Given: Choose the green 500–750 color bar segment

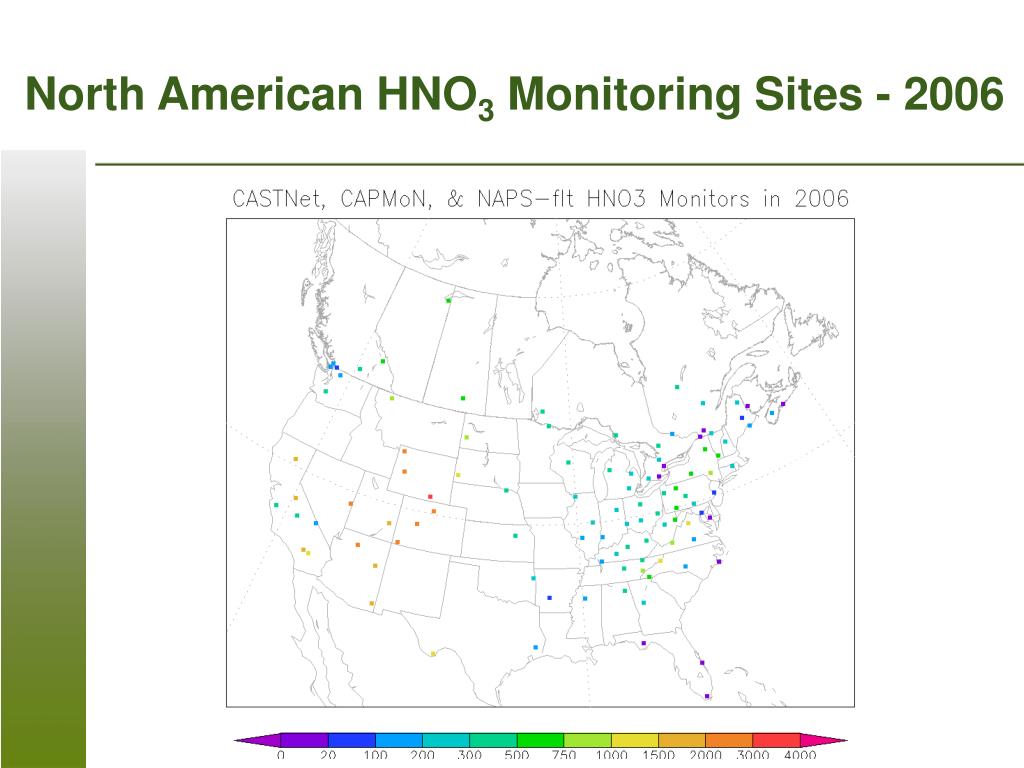Looking at the screenshot, I should tap(540, 740).
